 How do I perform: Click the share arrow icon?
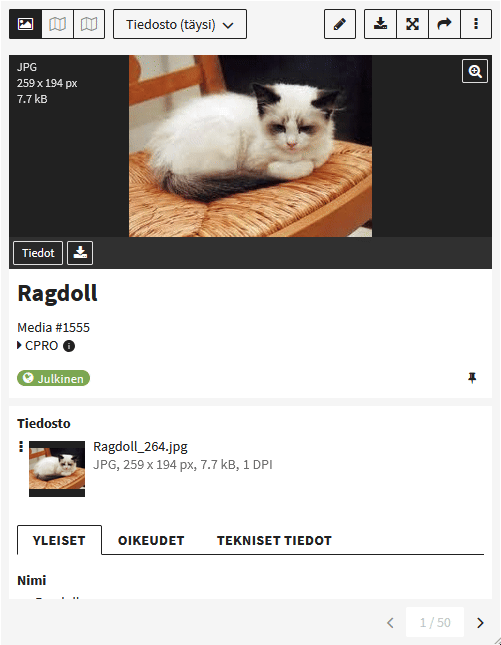[444, 24]
